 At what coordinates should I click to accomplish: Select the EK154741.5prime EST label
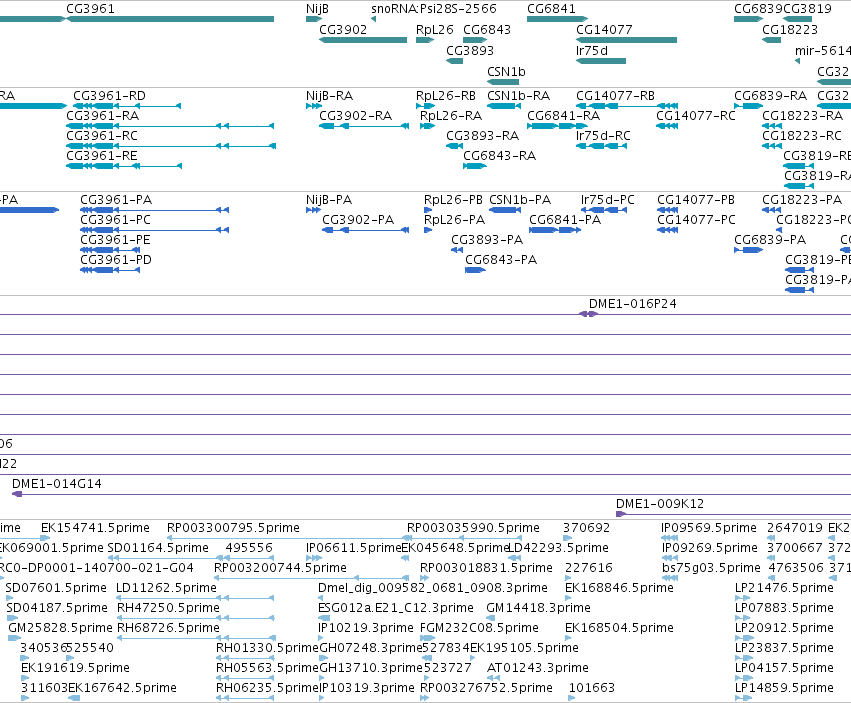(x=96, y=528)
